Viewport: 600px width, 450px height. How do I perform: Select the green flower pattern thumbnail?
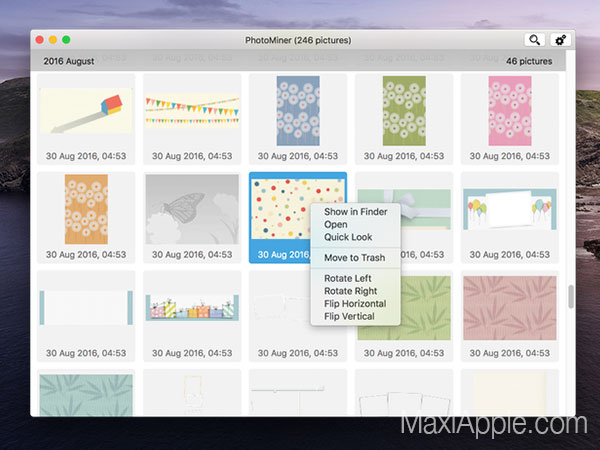click(404, 111)
